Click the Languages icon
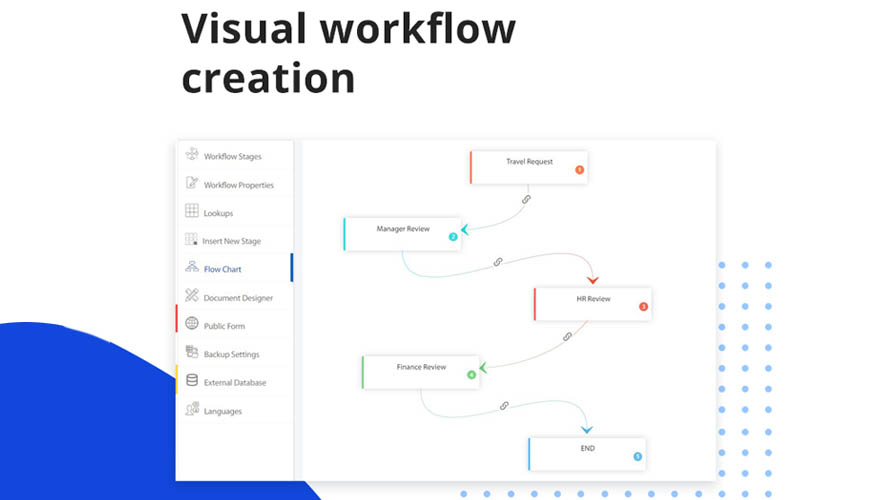 click(192, 409)
